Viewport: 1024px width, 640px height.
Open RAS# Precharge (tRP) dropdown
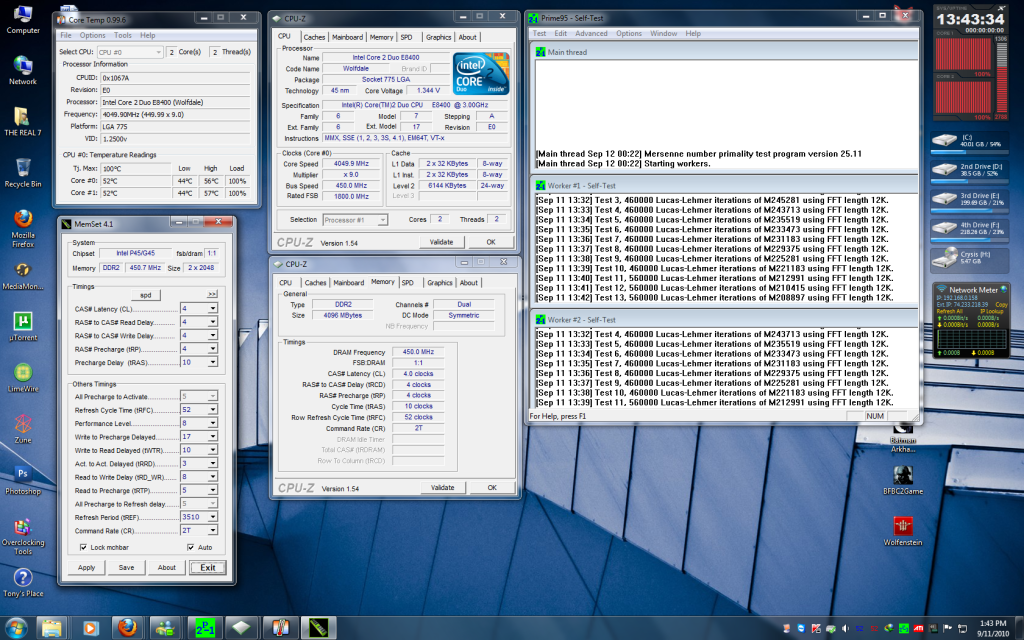pyautogui.click(x=199, y=349)
